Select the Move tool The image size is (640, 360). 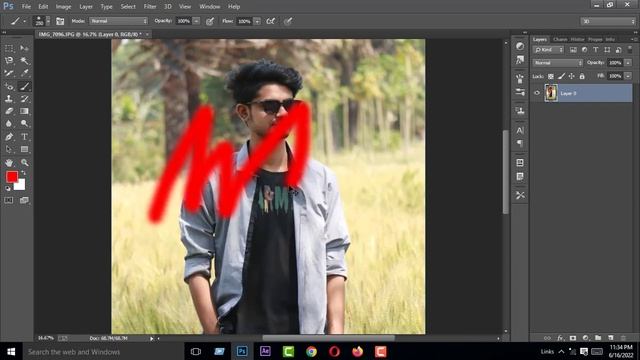24,48
